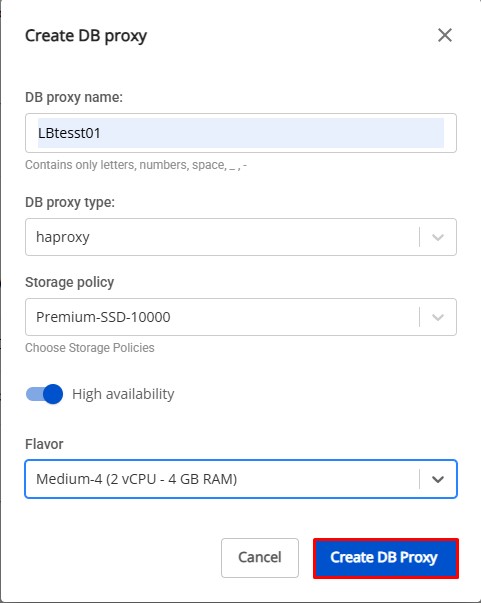
Task: Close the Create DB proxy dialog
Action: click(445, 35)
